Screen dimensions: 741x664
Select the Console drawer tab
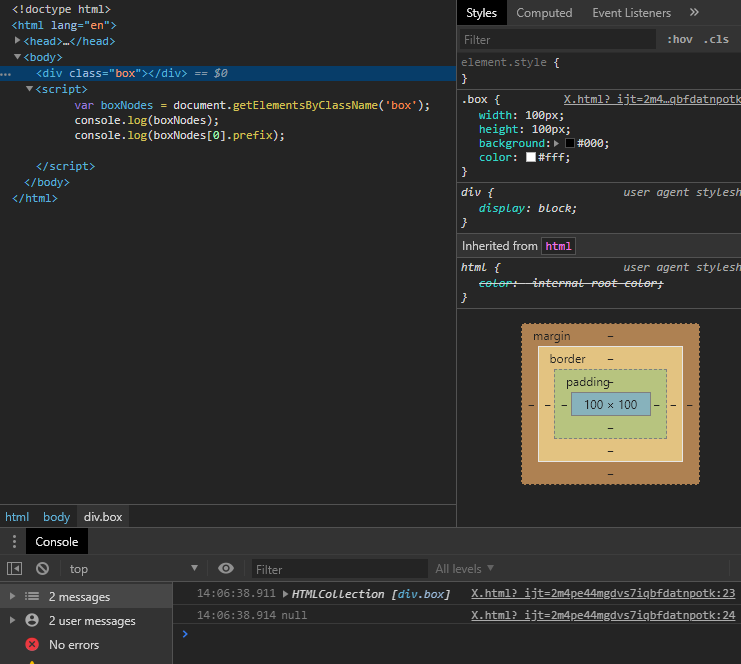57,542
